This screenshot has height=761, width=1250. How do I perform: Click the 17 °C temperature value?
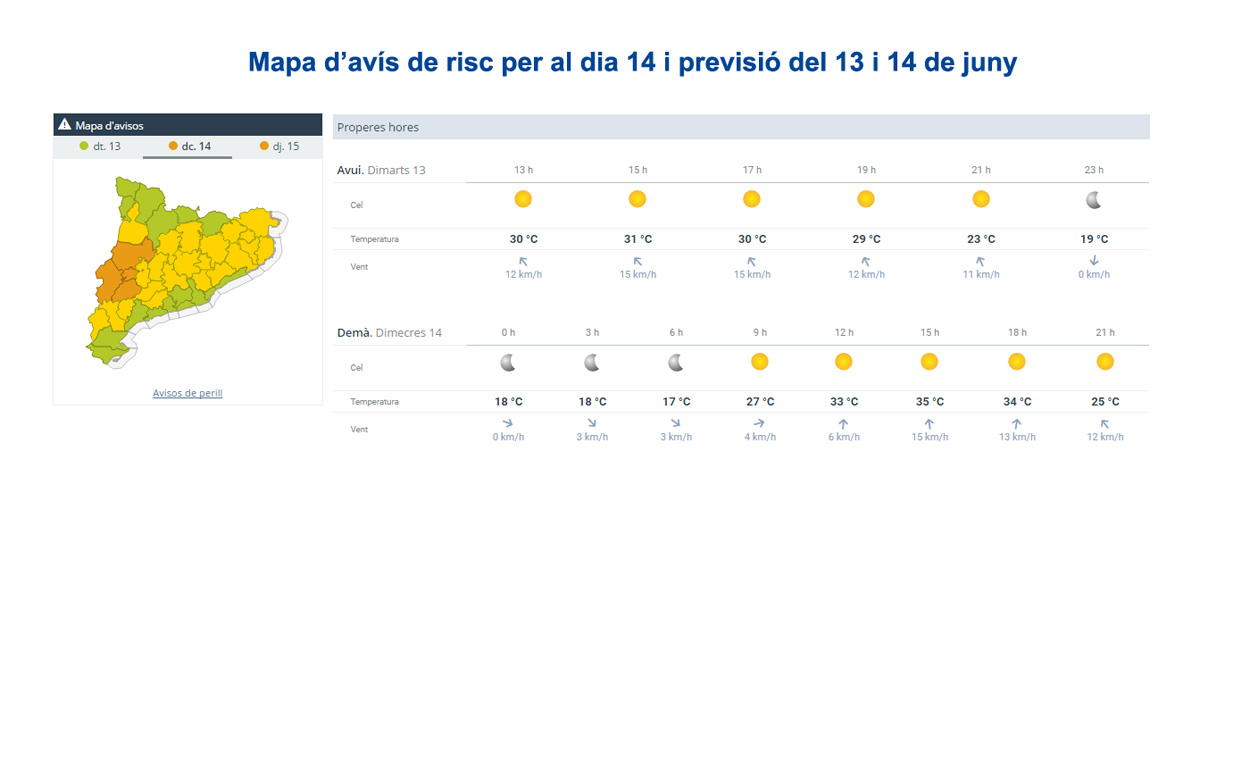pyautogui.click(x=677, y=402)
